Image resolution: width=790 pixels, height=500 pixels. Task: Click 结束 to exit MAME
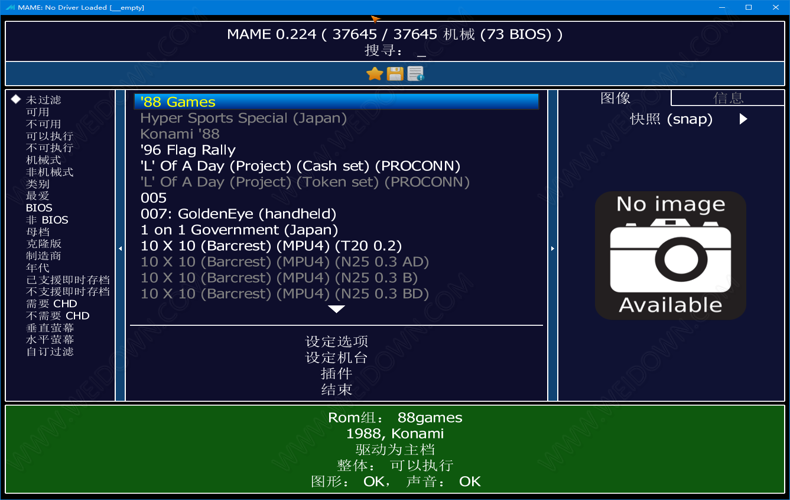[336, 390]
